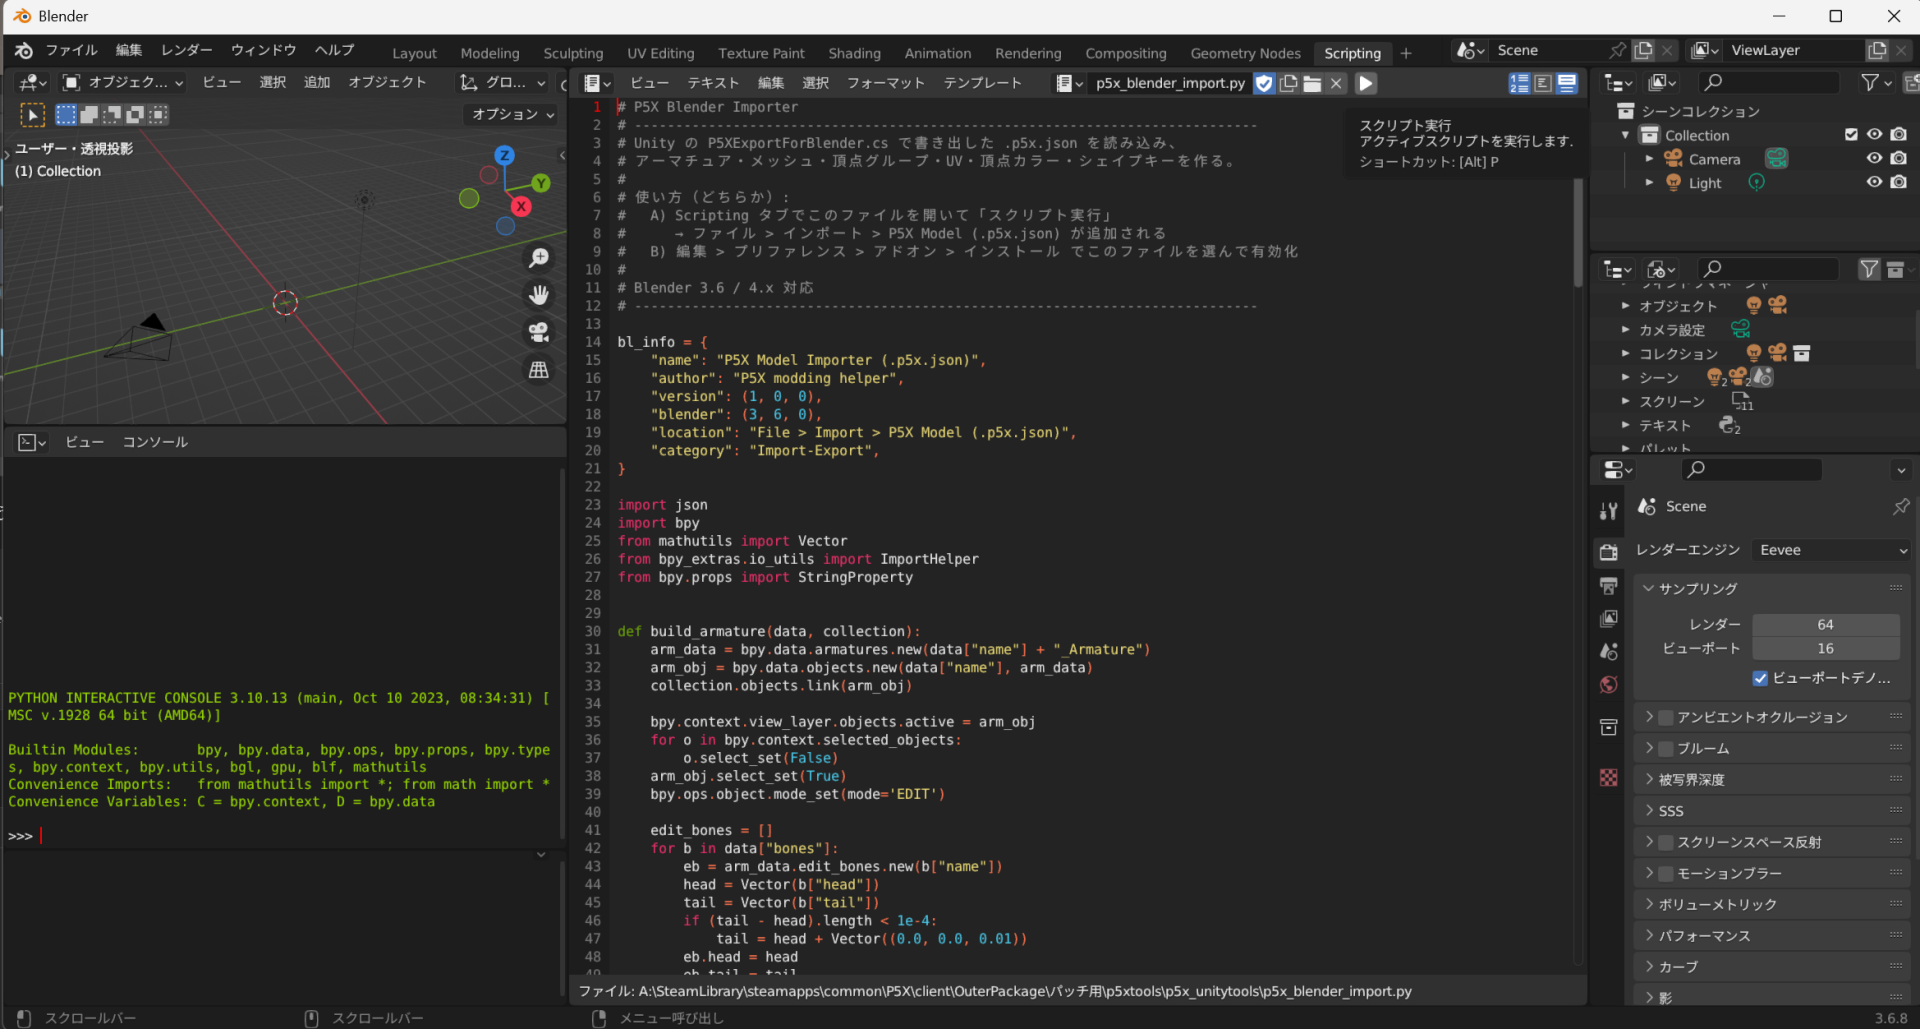
Task: Open the transform orientation (グロ...) dropdown
Action: coord(502,82)
